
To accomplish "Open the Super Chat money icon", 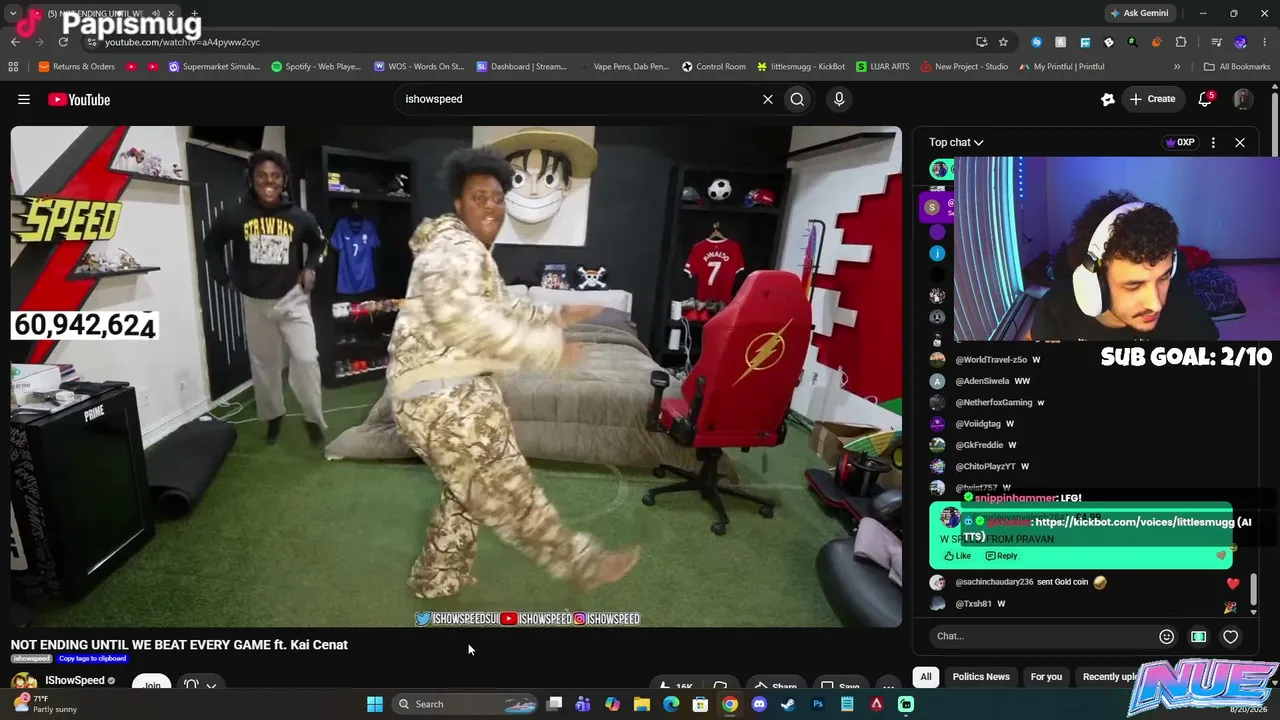I will pyautogui.click(x=1198, y=636).
